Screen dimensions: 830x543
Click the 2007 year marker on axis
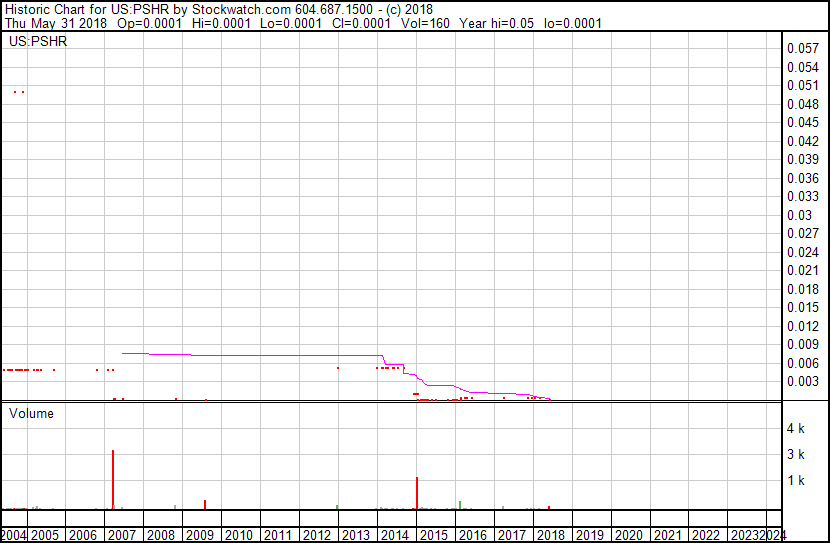[x=123, y=535]
